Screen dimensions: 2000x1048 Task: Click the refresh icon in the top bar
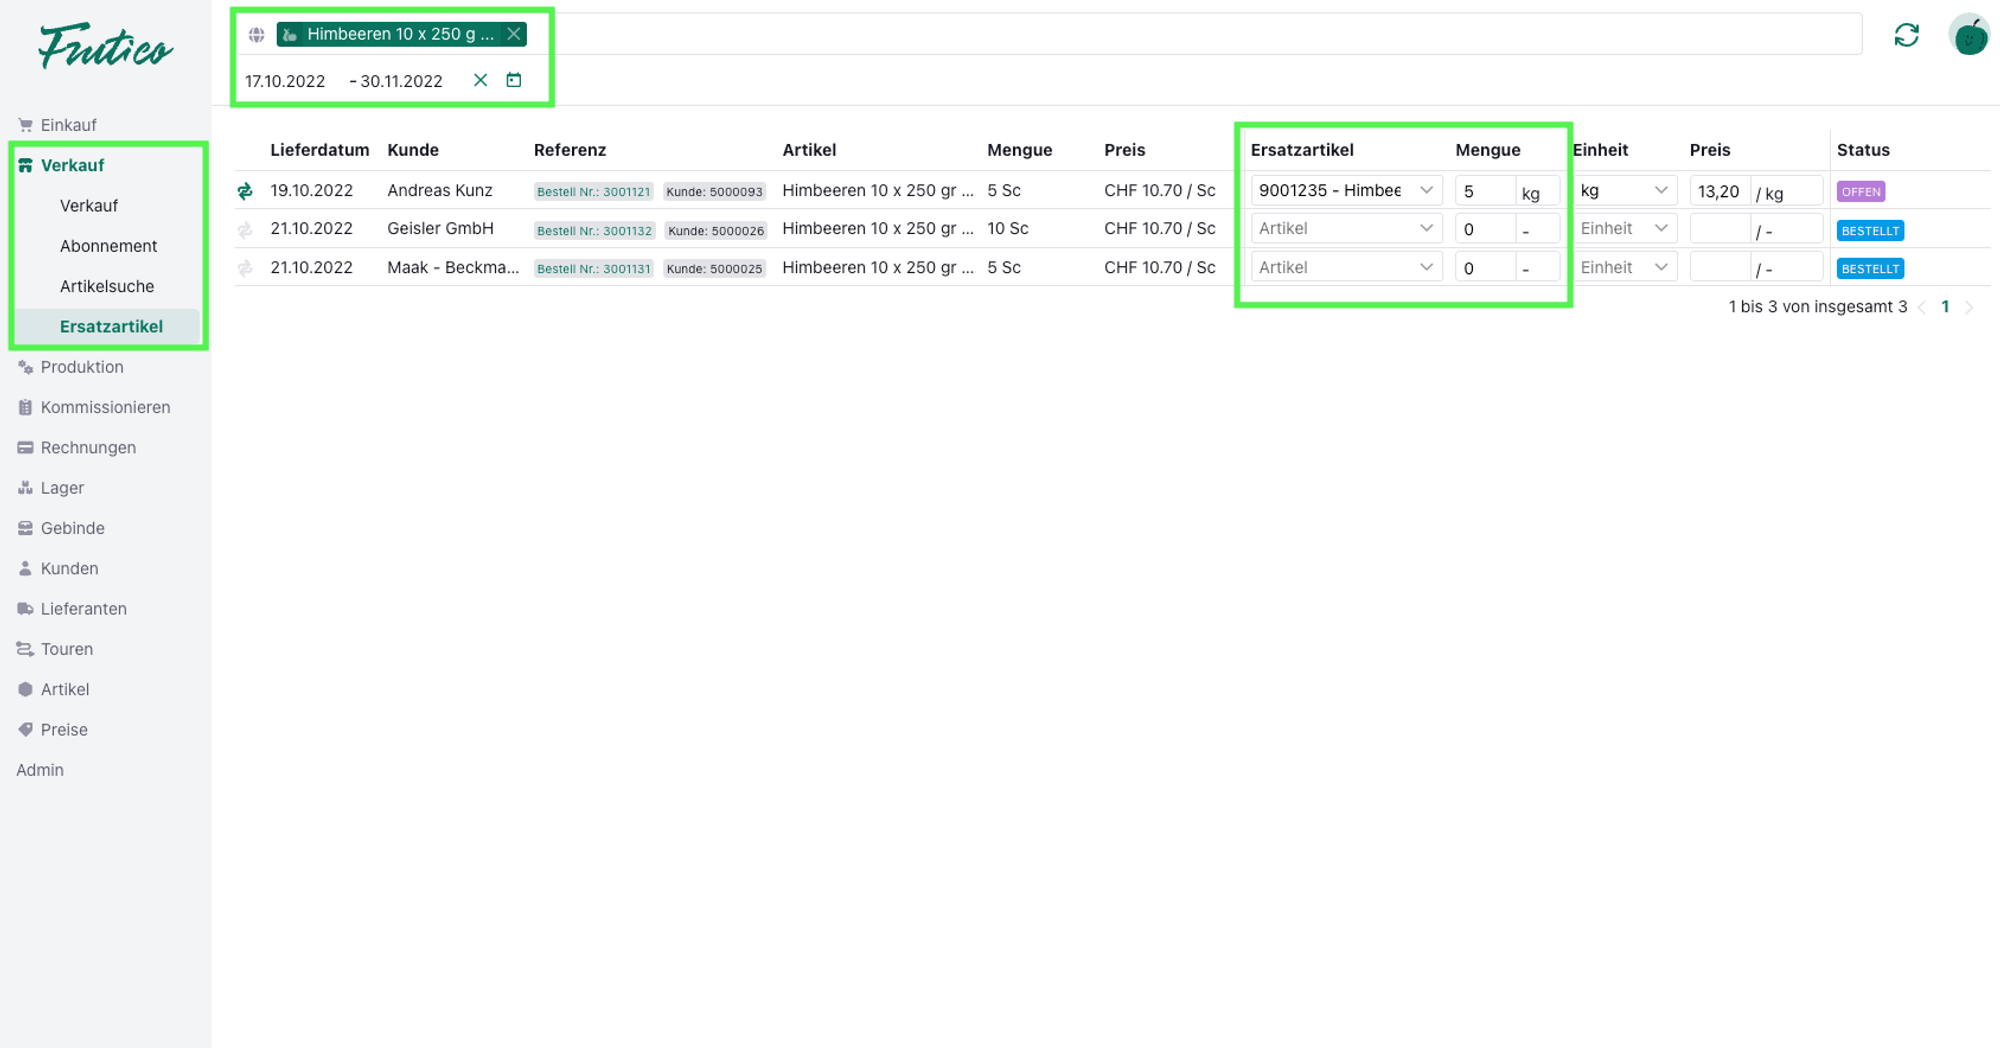pos(1906,36)
